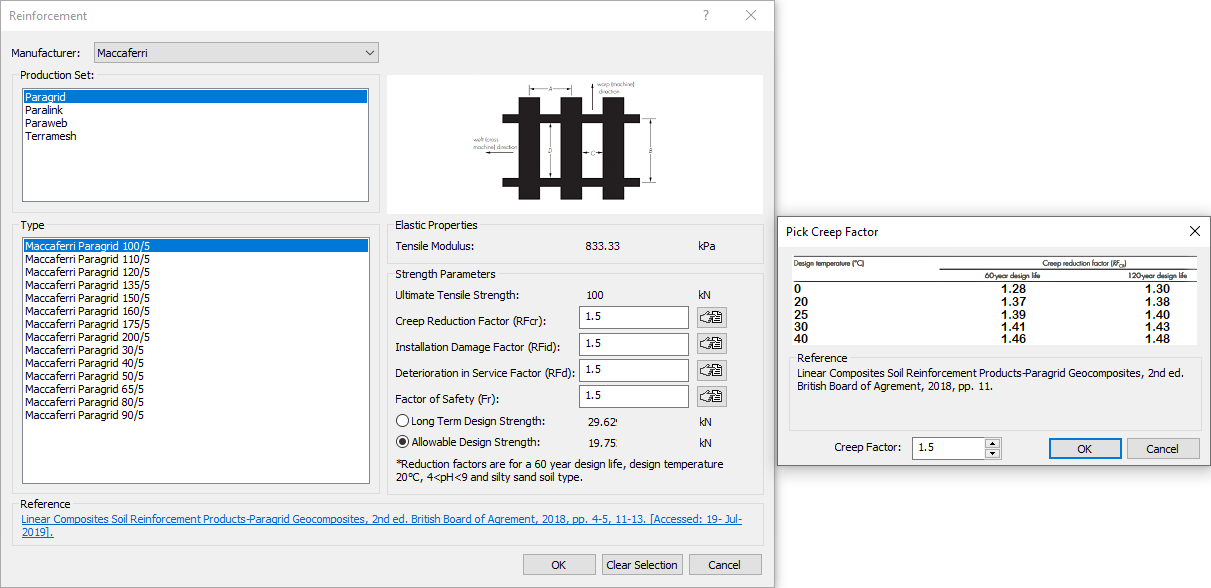The height and width of the screenshot is (588, 1211).
Task: Open picker icon for Deterioration in Service Factor
Action: [x=711, y=370]
